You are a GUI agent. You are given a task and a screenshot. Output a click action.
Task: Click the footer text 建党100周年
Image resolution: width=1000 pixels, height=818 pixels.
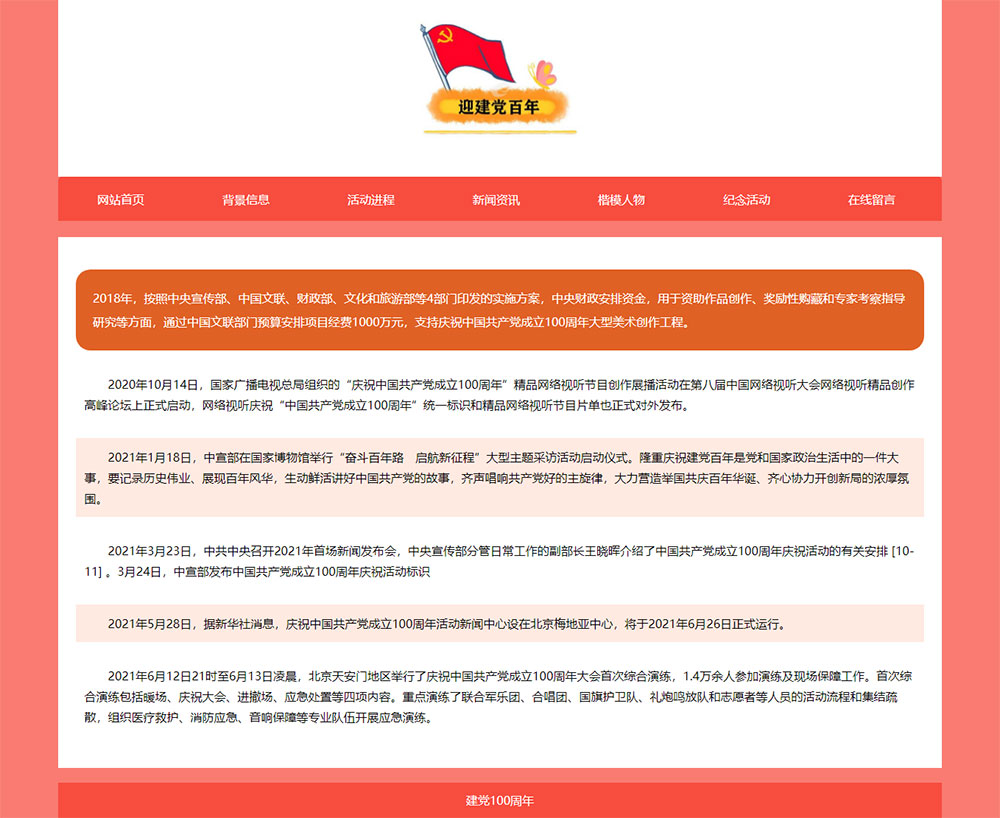[x=499, y=801]
